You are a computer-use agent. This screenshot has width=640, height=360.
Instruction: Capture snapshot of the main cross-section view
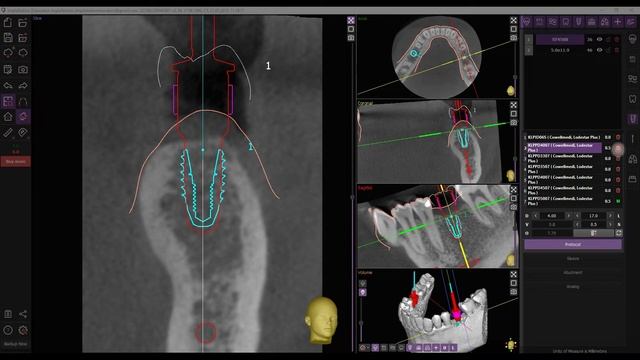[351, 38]
